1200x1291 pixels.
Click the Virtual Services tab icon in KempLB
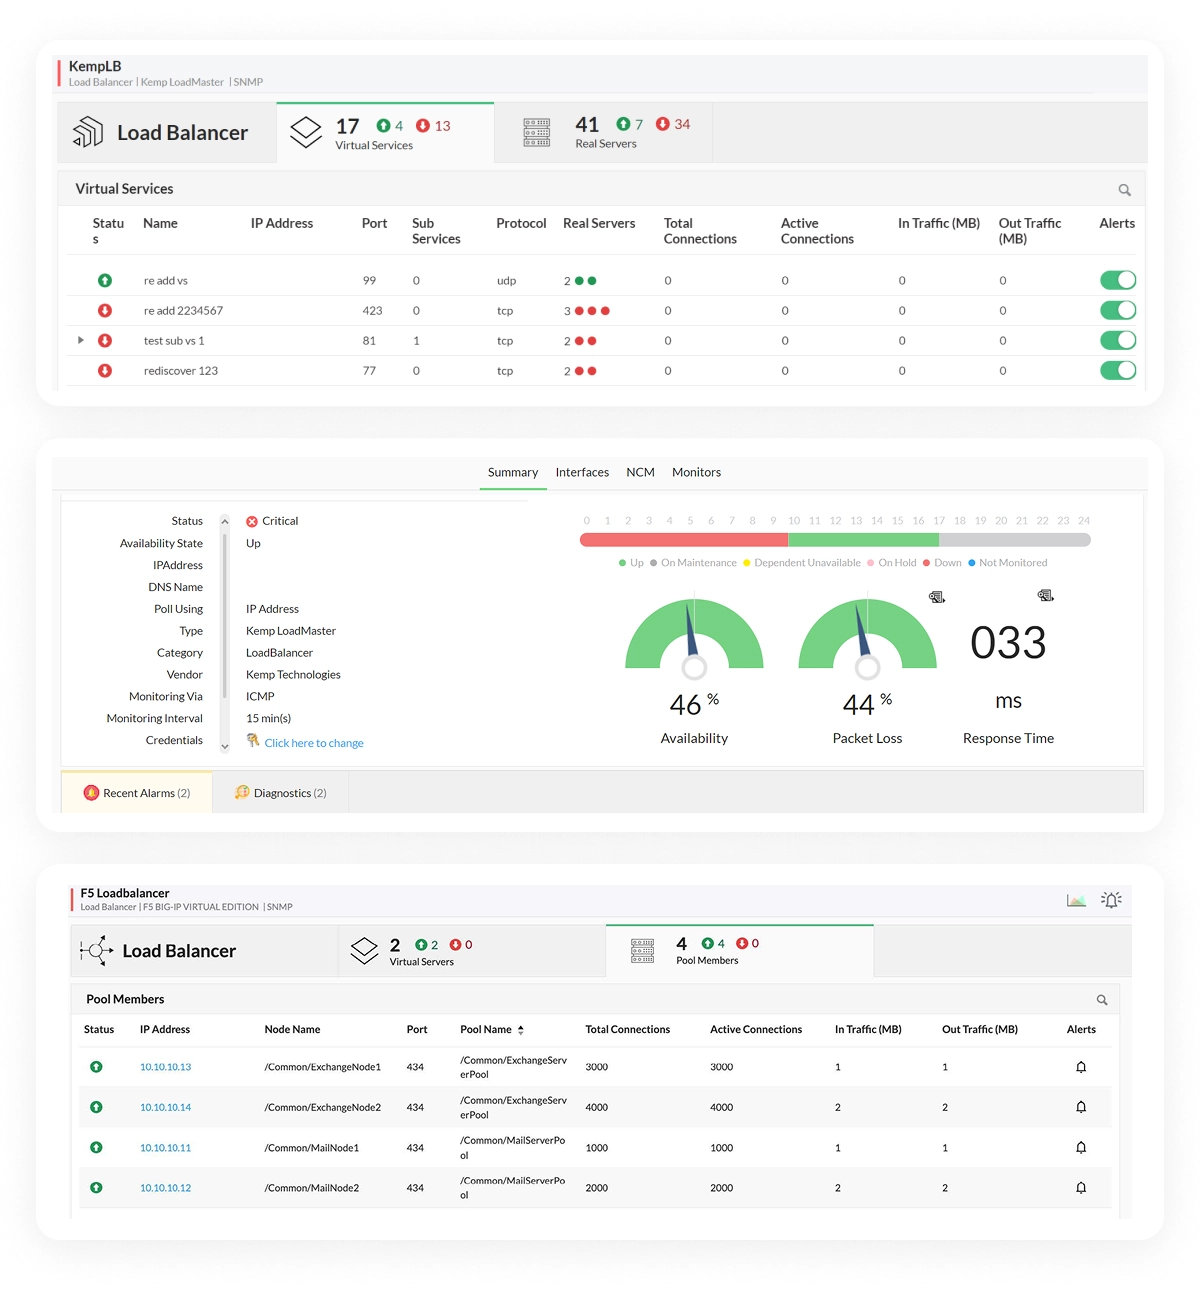pyautogui.click(x=306, y=131)
